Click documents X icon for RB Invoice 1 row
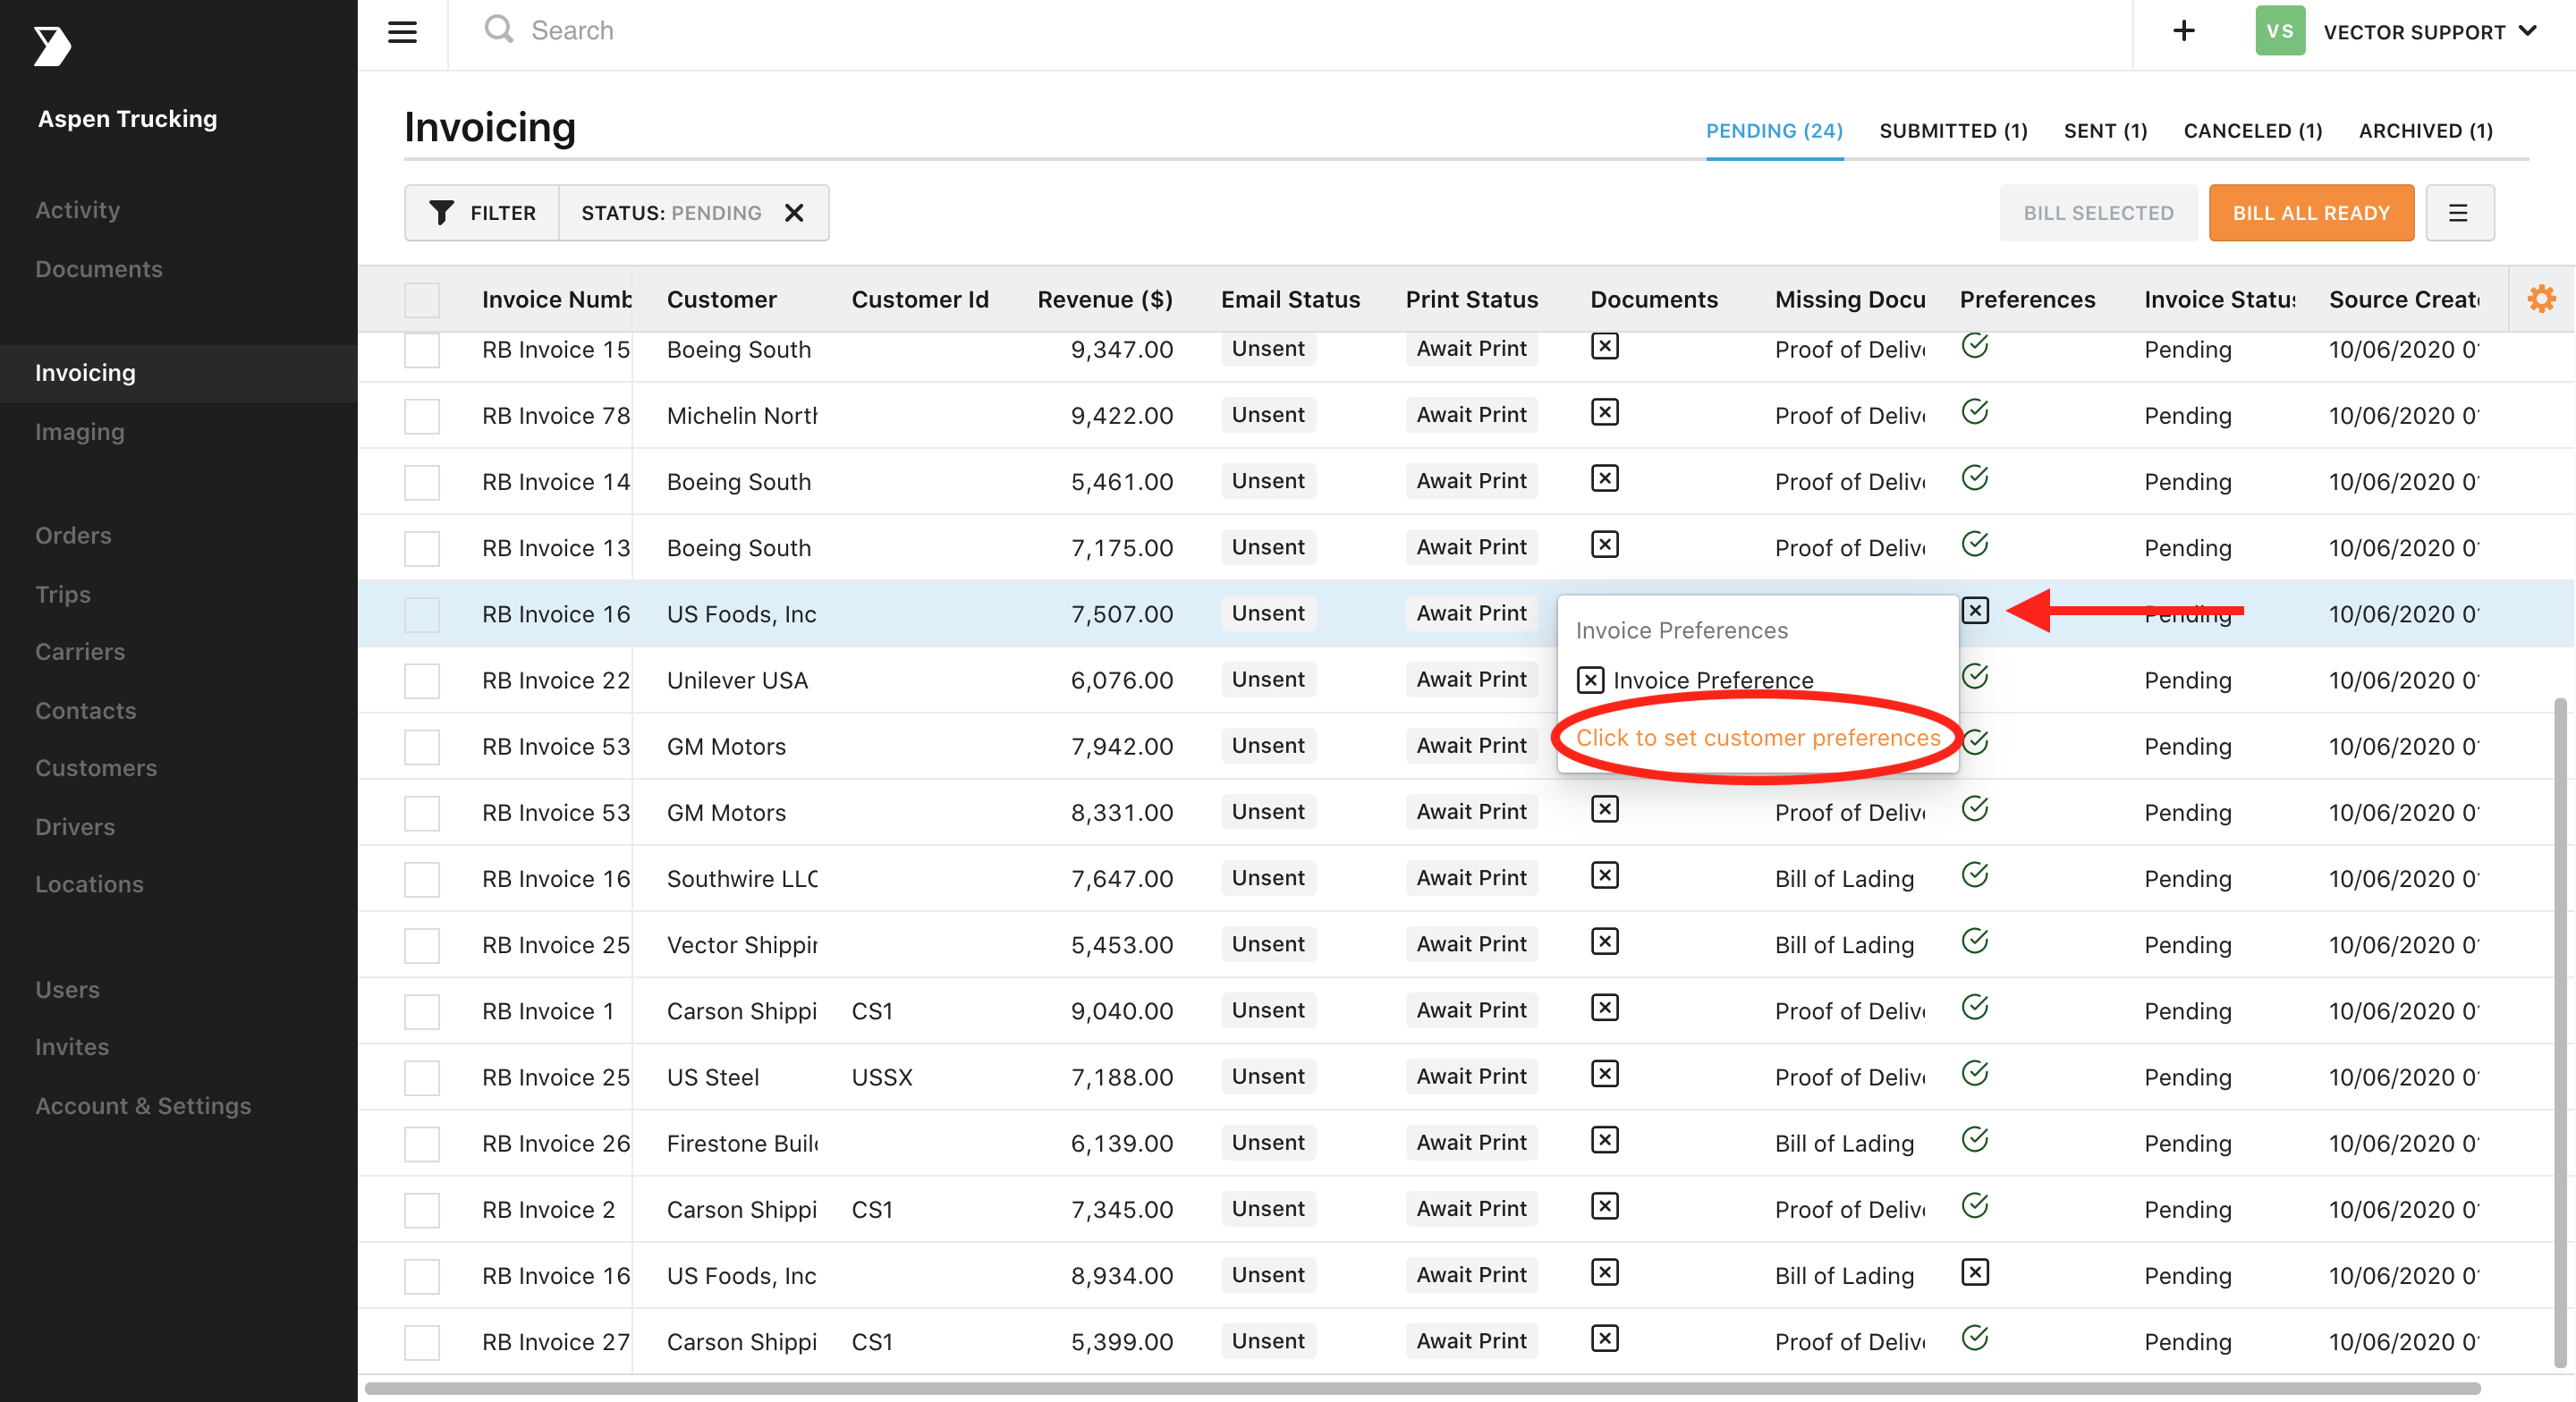The image size is (2576, 1402). 1605,1009
